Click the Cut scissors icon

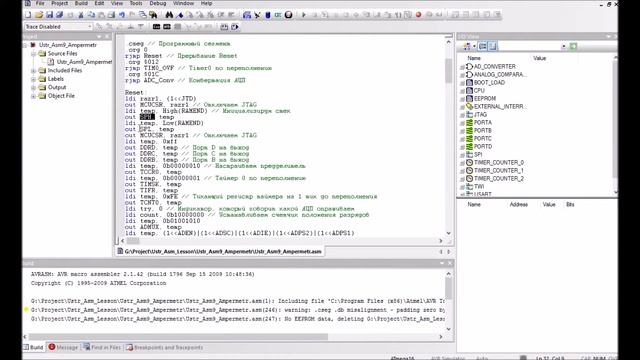tap(81, 15)
